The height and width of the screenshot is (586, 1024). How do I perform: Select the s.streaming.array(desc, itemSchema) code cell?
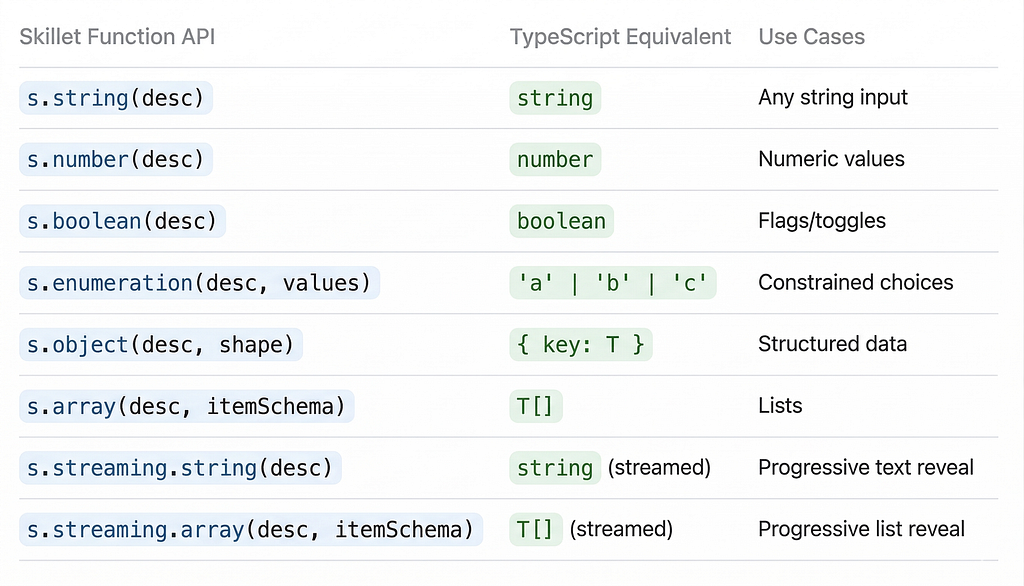pos(251,529)
